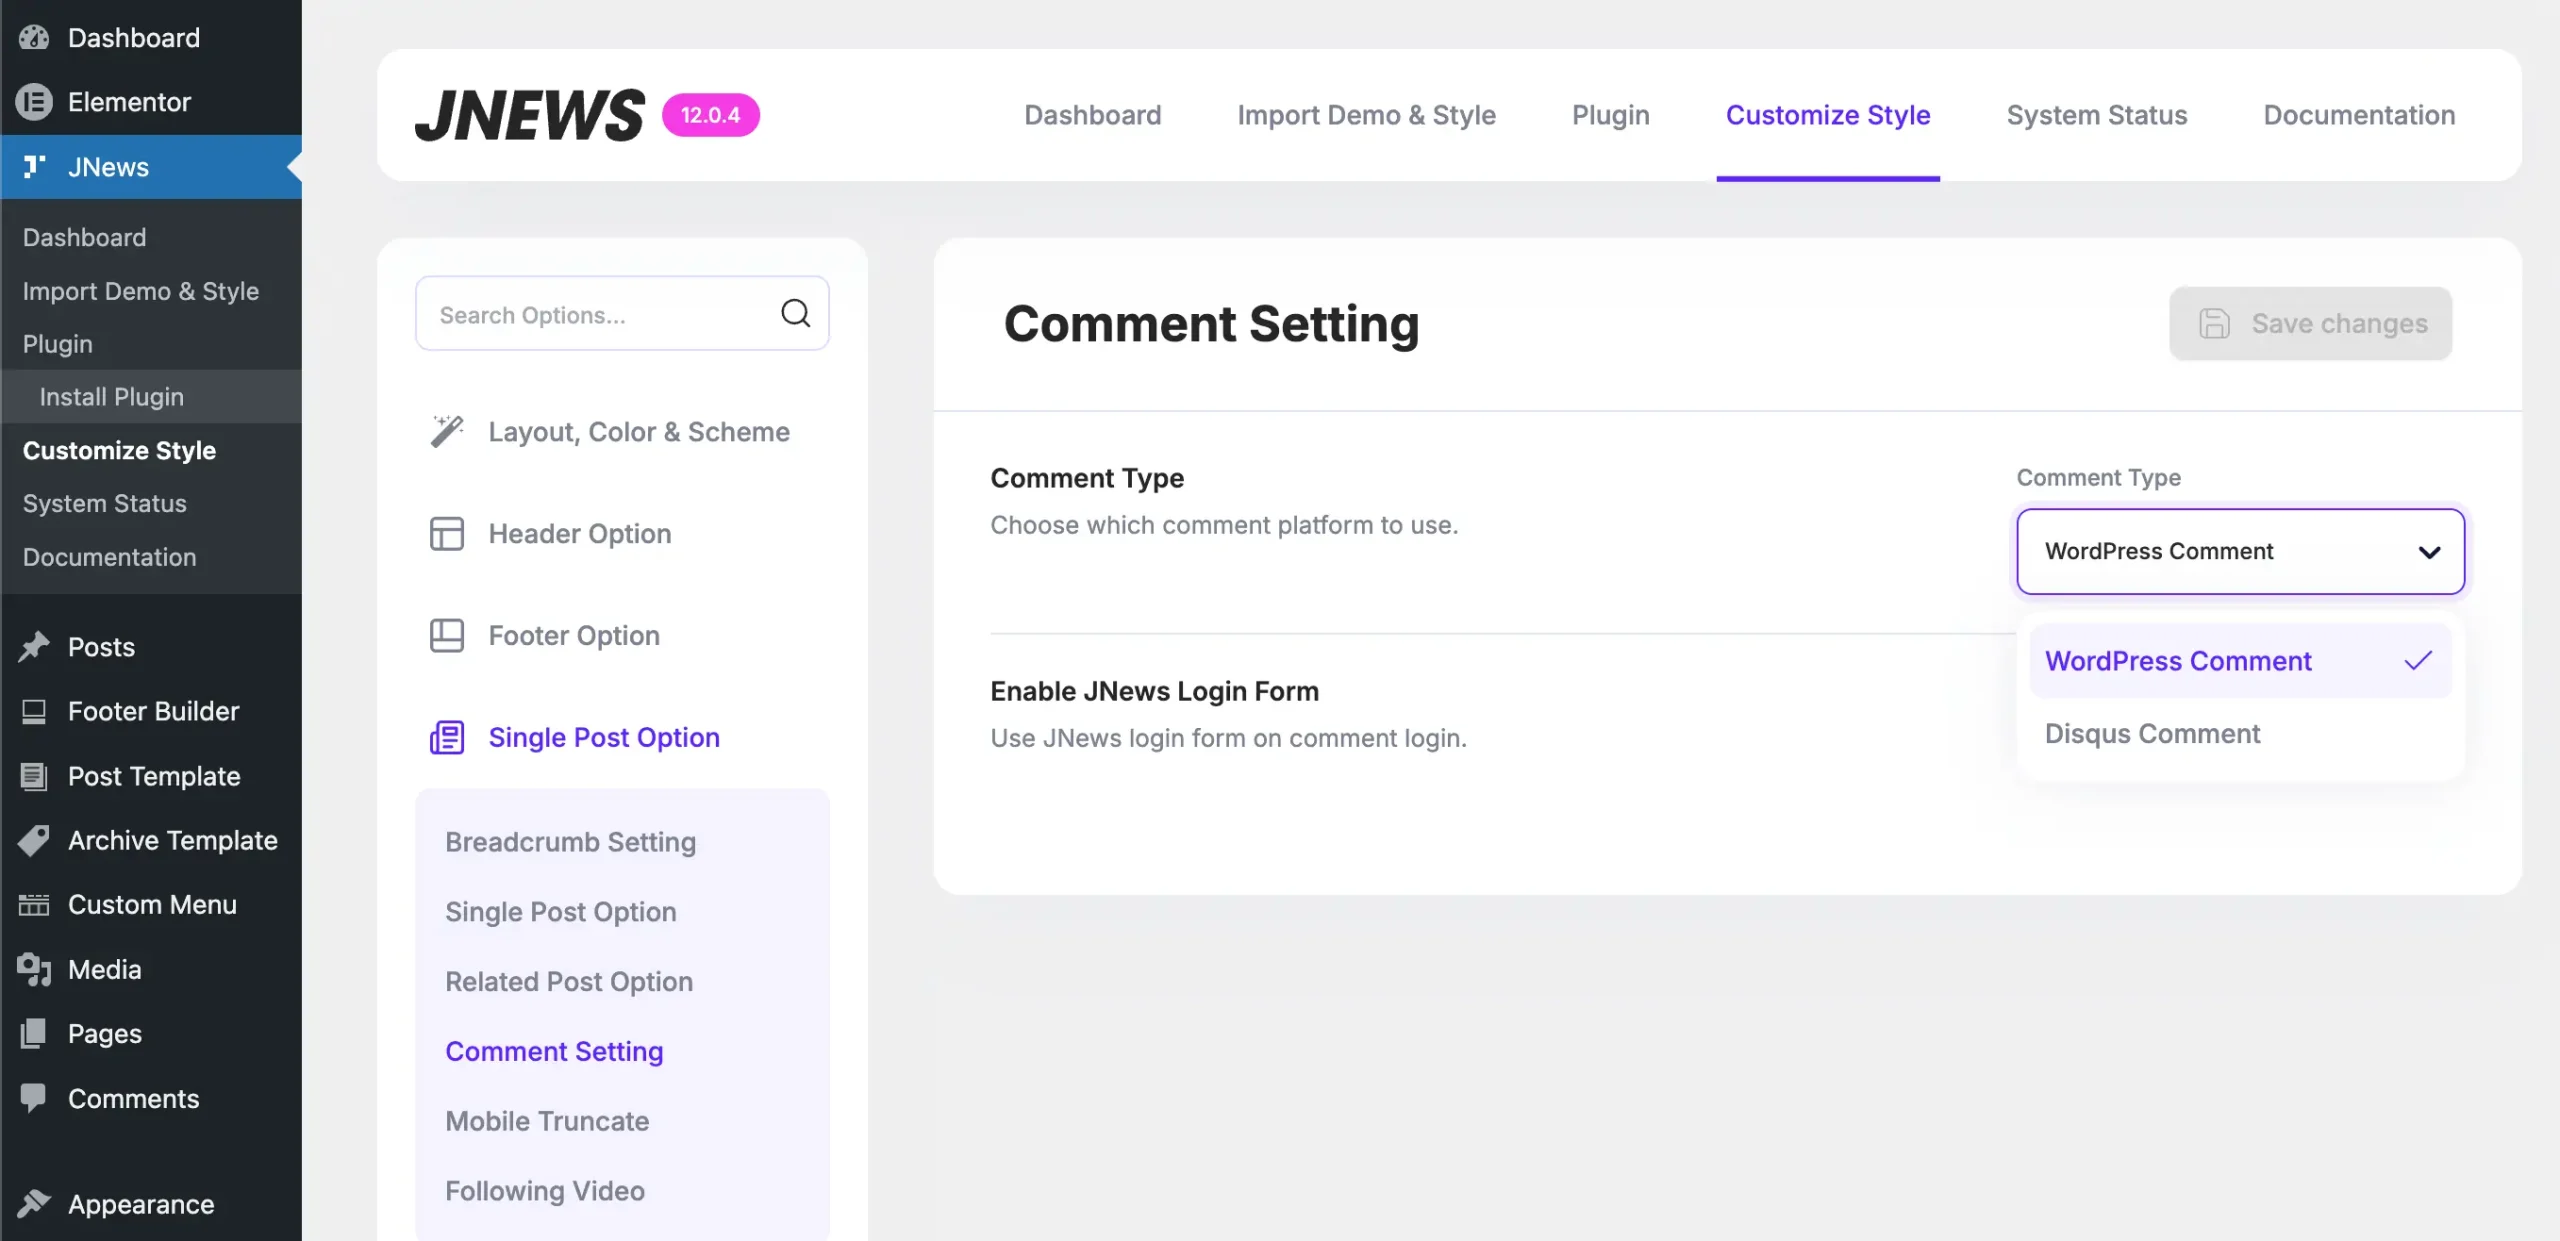Image resolution: width=2560 pixels, height=1241 pixels.
Task: Choose the WordPress Comment option in the list
Action: 2178,661
